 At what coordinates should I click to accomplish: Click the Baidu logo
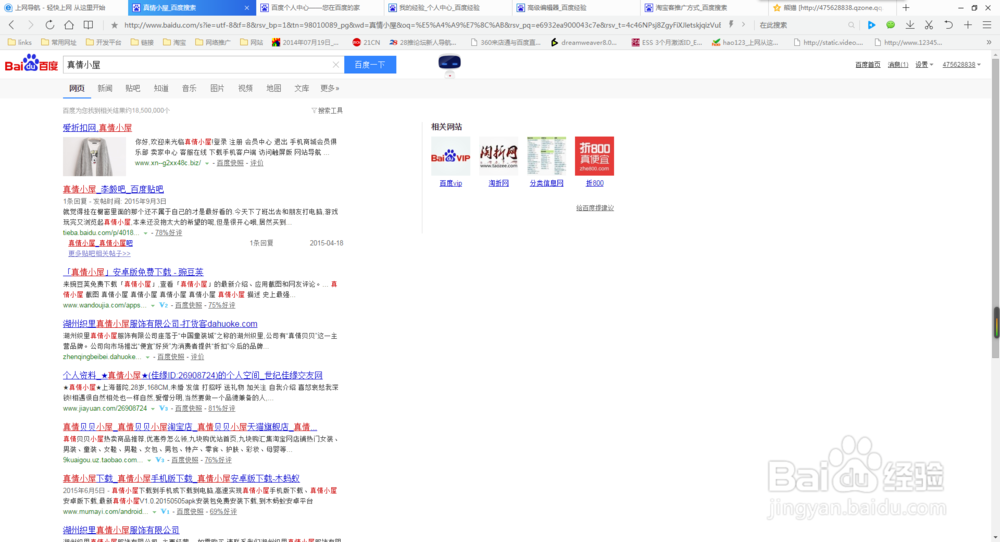click(31, 64)
